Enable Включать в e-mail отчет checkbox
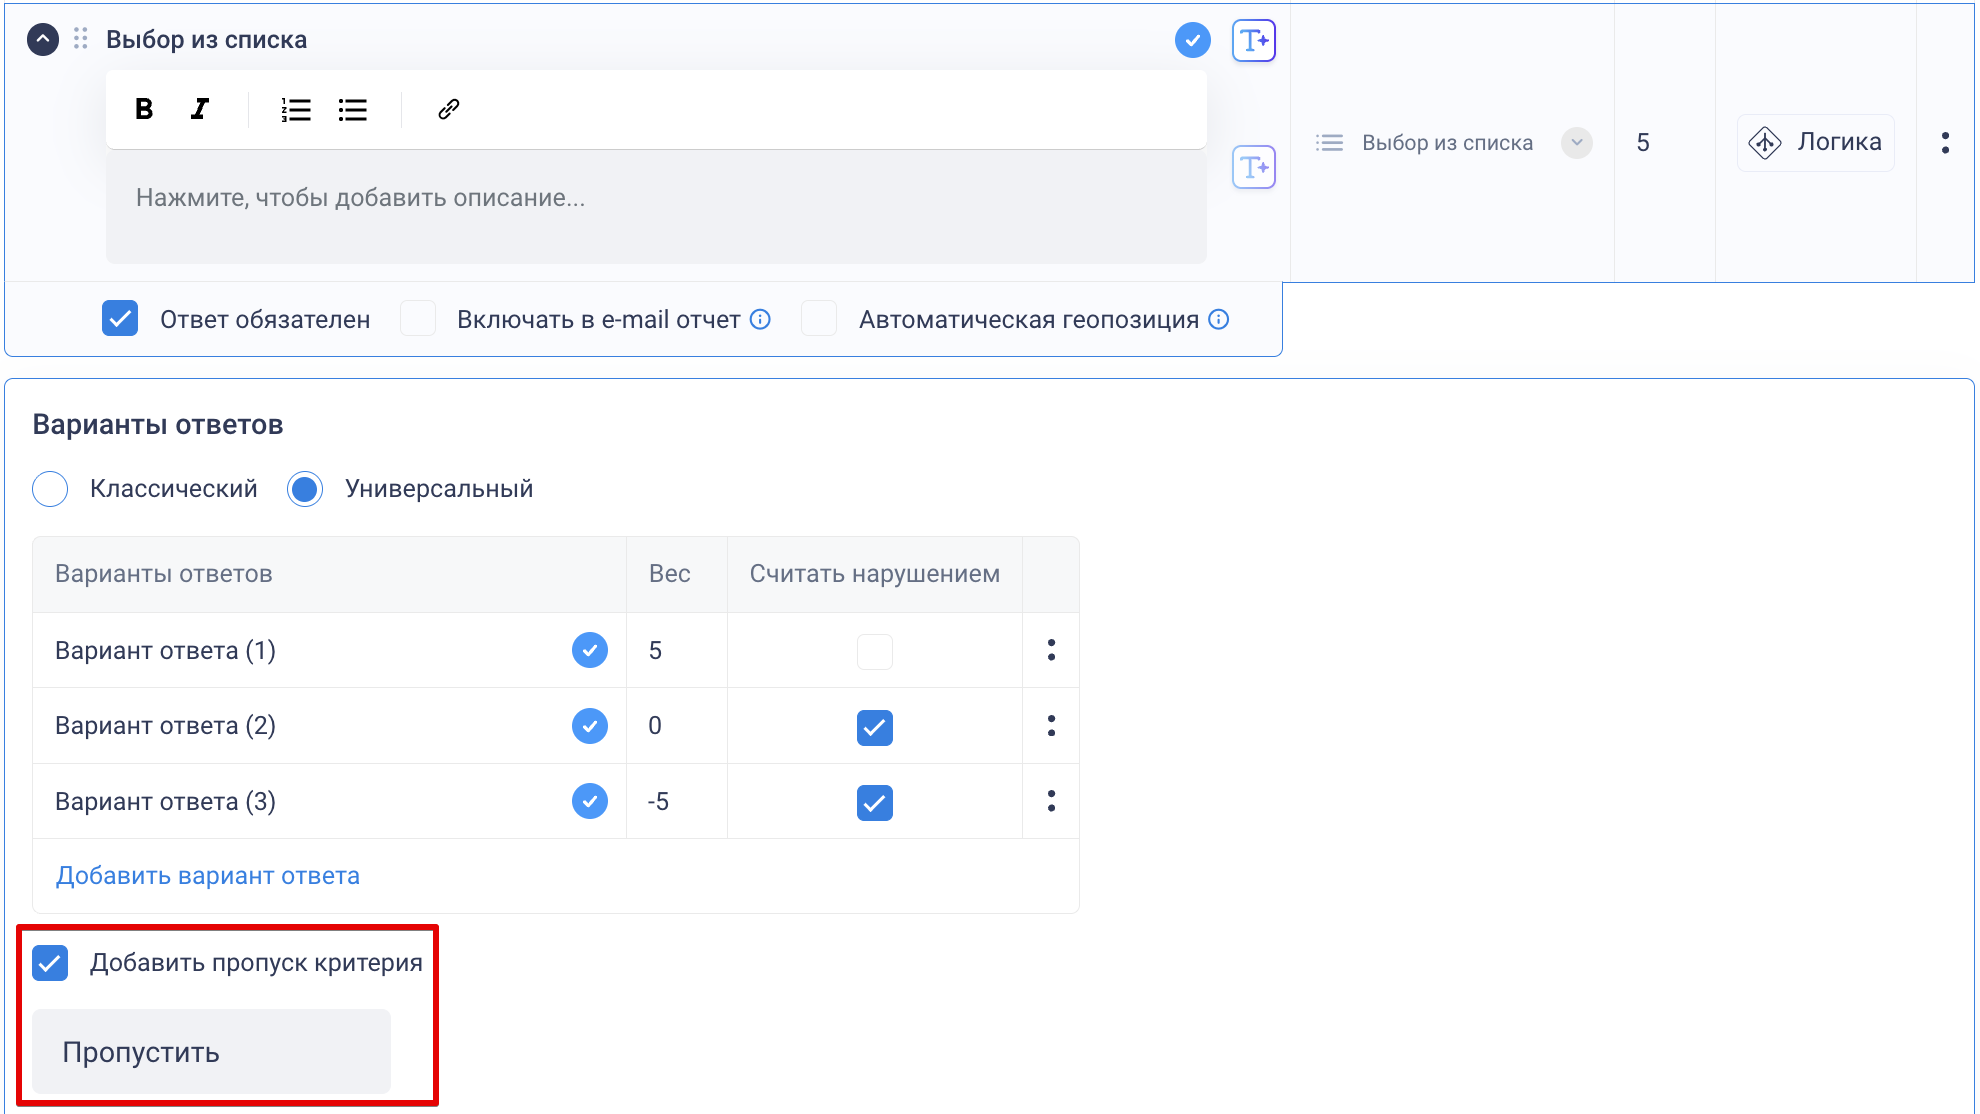Screen dimensions: 1980x1114 tap(418, 319)
